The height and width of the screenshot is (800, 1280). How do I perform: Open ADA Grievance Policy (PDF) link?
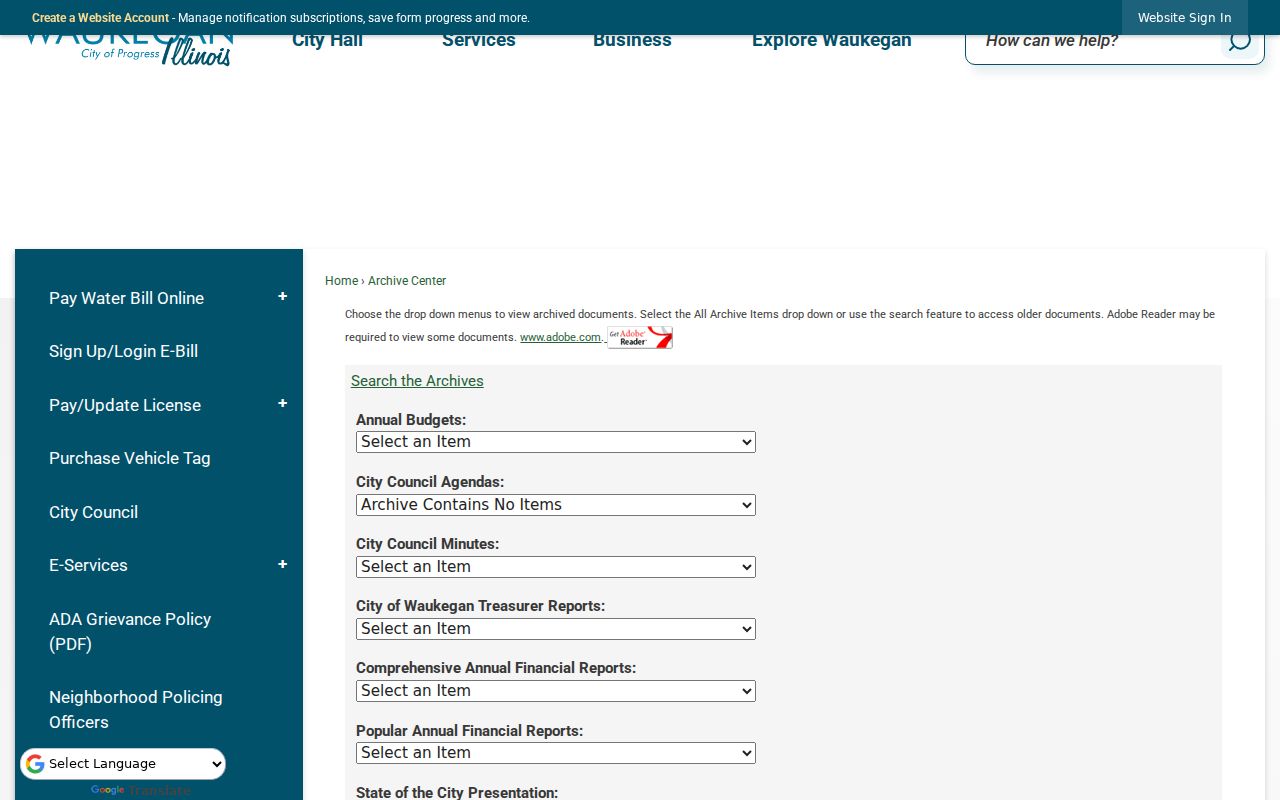pos(130,631)
